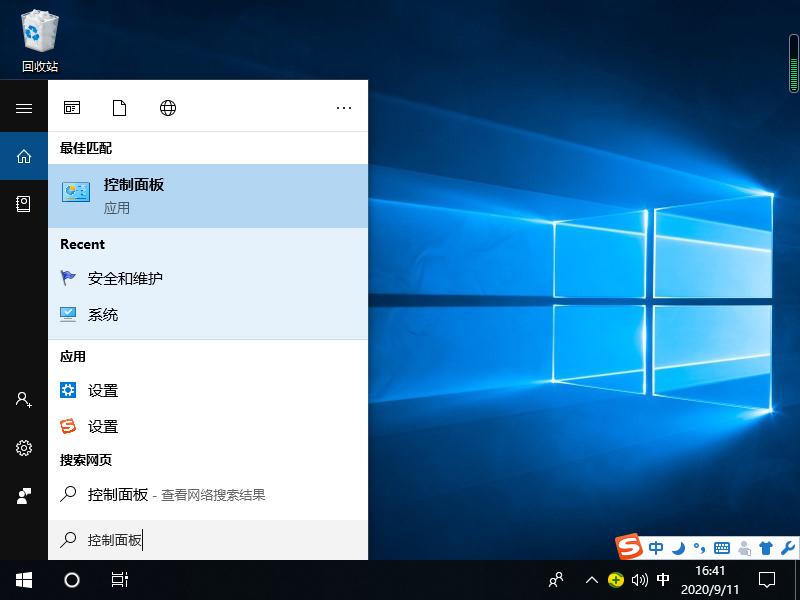Open Settings gear in the Start sidebar
Screen dimensions: 800x600
click(22, 448)
